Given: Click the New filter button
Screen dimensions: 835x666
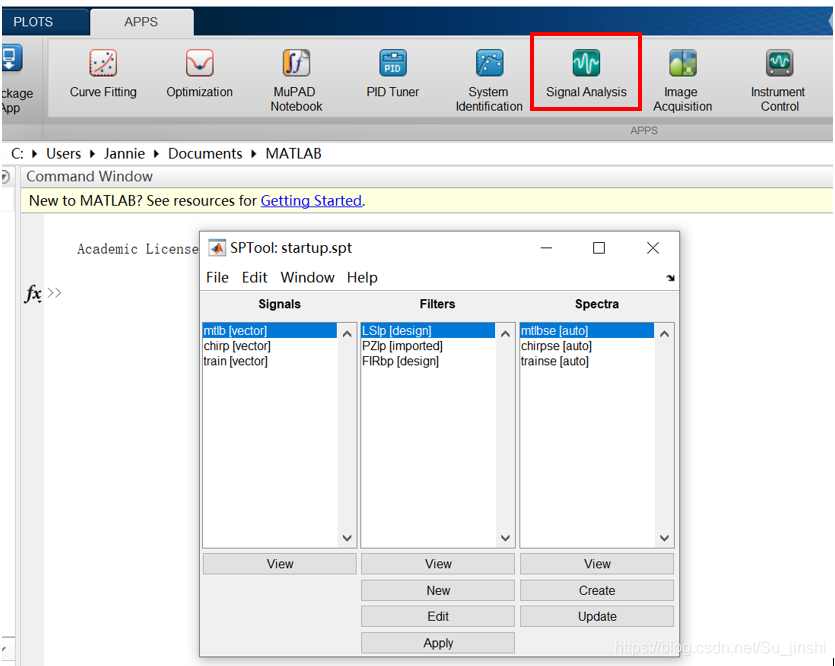Looking at the screenshot, I should pos(438,590).
